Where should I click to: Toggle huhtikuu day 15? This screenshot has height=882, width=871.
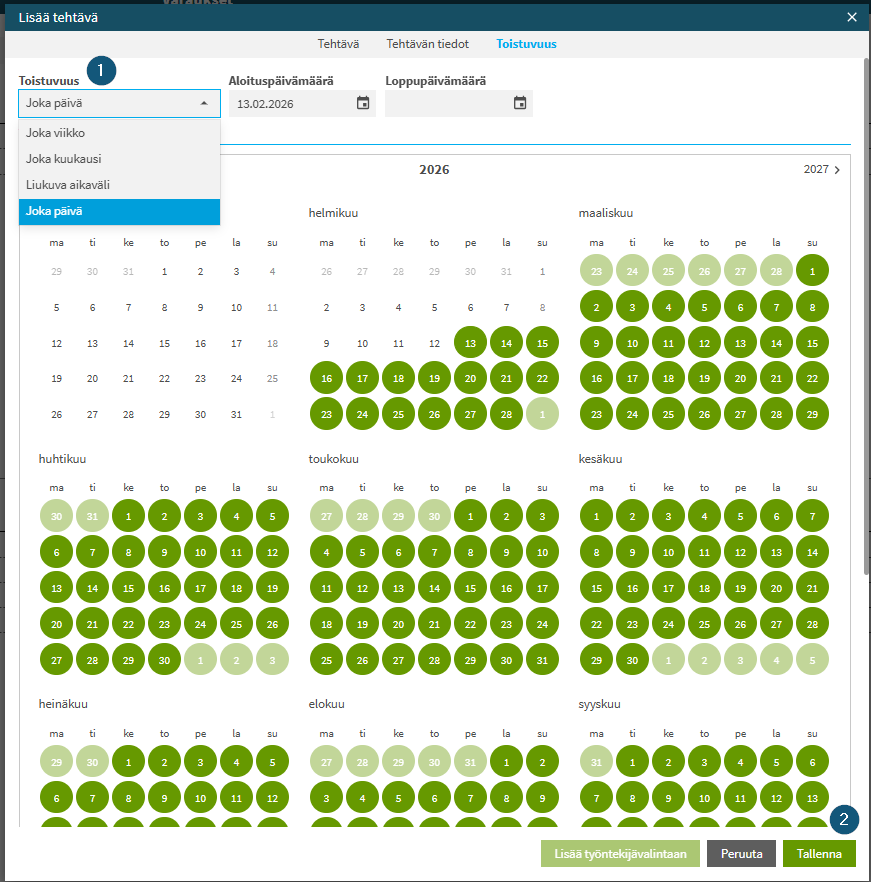point(128,588)
